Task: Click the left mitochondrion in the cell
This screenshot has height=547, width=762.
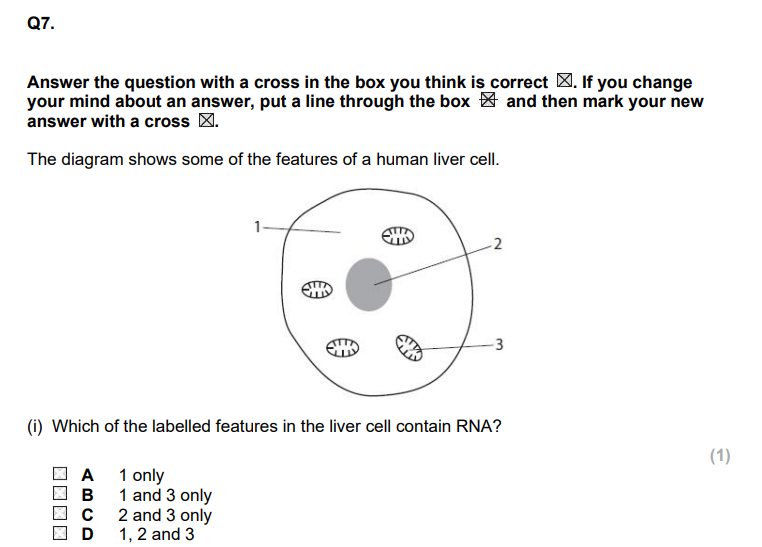Action: coord(317,290)
